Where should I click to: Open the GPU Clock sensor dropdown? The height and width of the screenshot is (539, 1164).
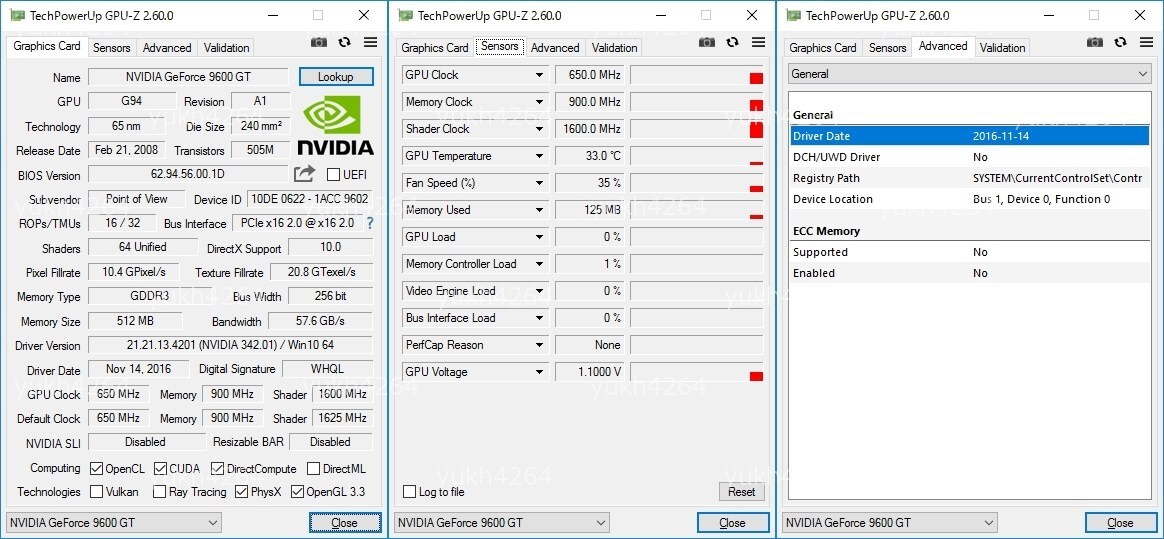tap(540, 75)
